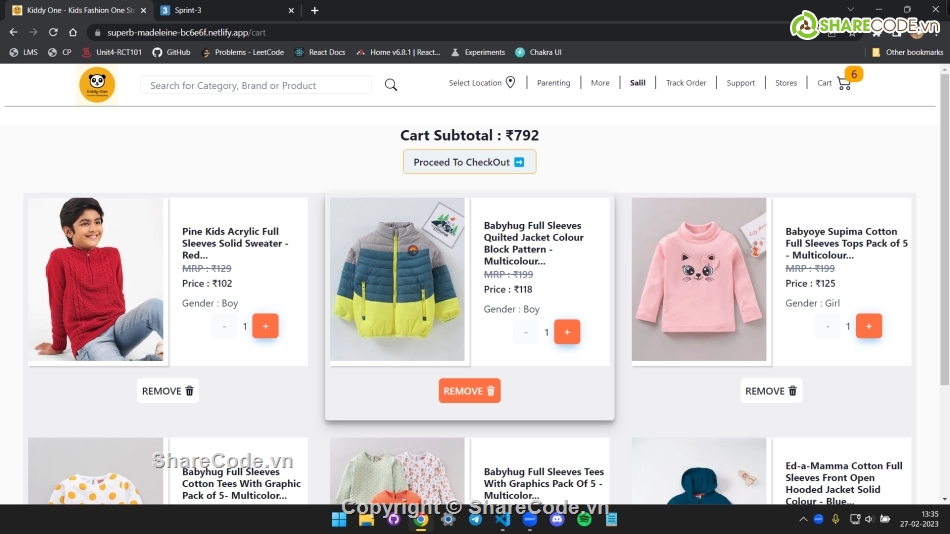Open Spotify from the taskbar

click(x=584, y=519)
